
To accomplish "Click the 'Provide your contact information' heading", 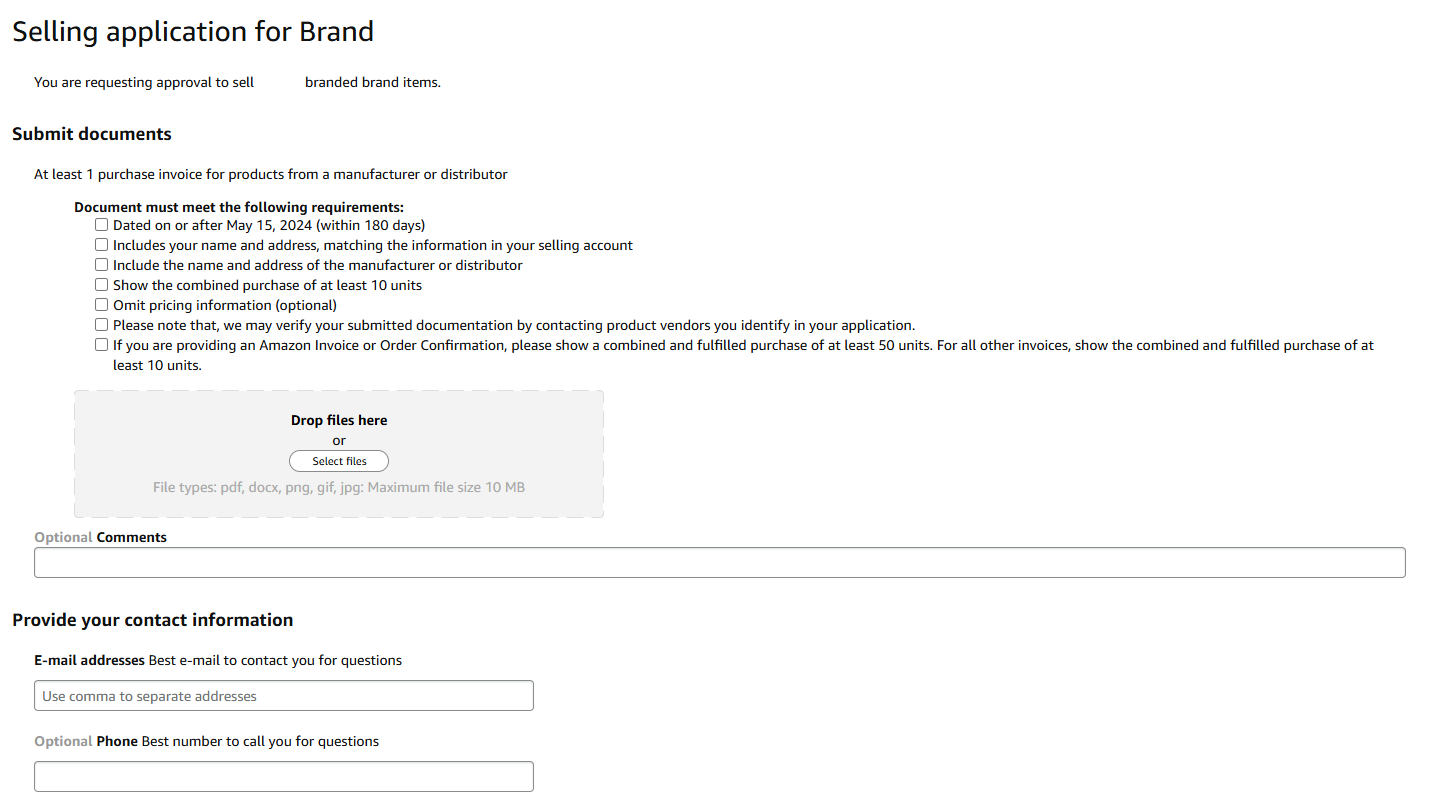I will (x=153, y=620).
